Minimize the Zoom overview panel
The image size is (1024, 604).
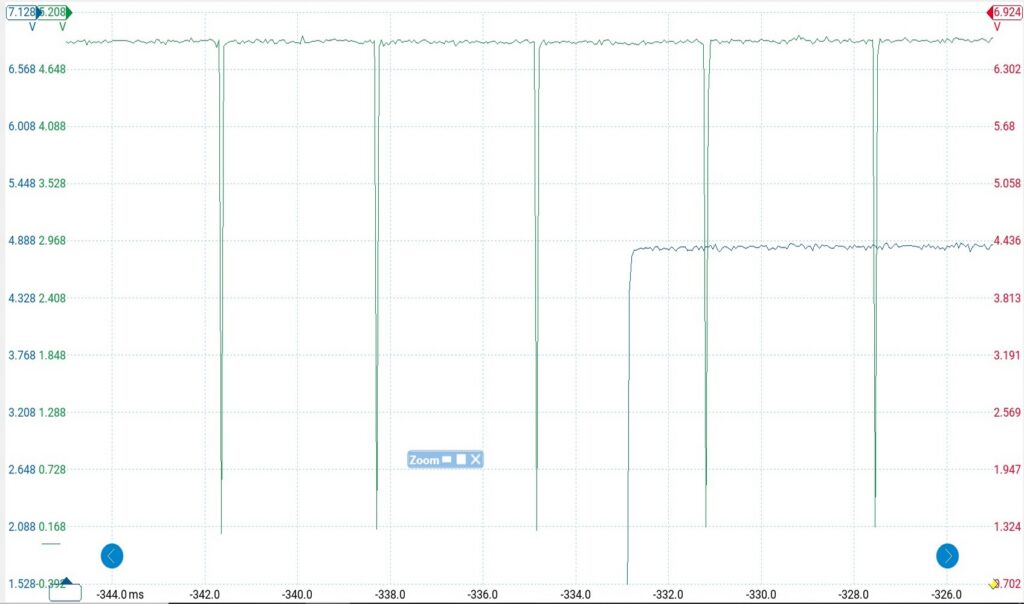[447, 459]
